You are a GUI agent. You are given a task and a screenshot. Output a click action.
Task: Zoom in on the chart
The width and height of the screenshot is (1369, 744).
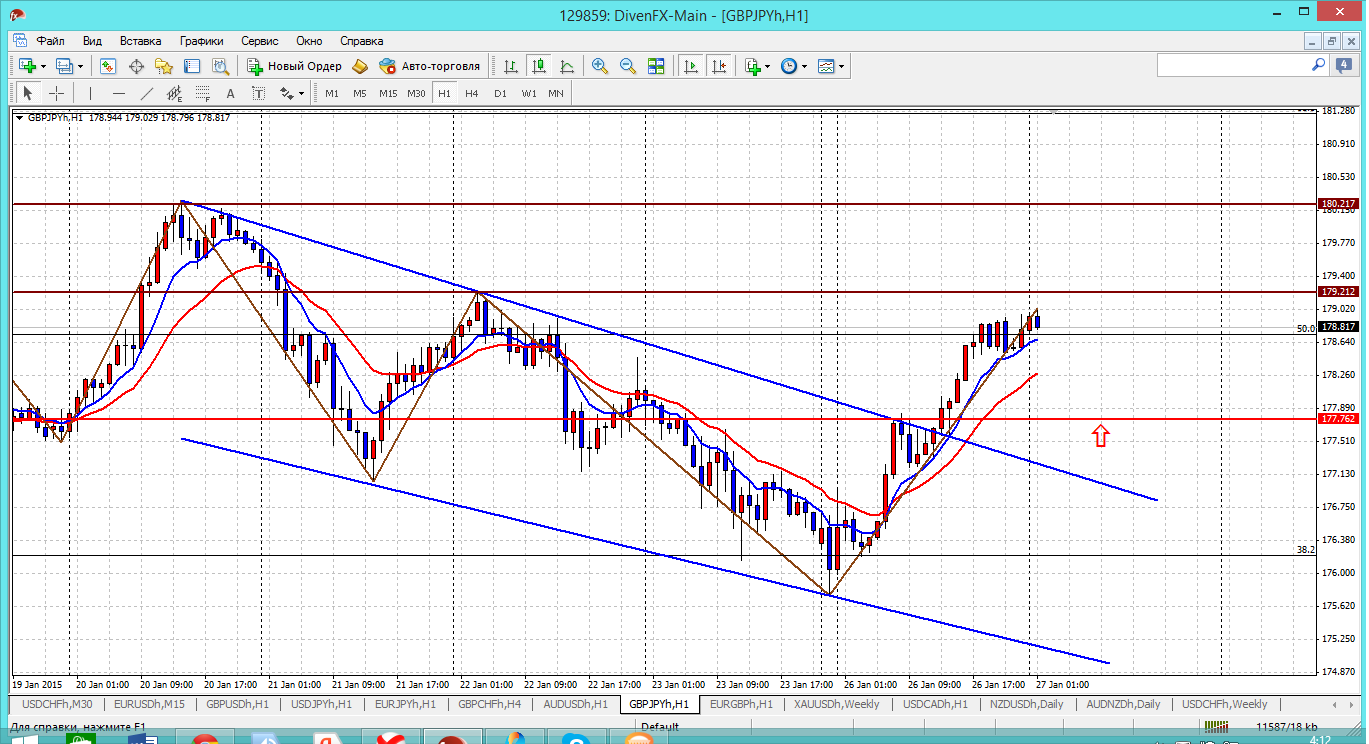[600, 66]
